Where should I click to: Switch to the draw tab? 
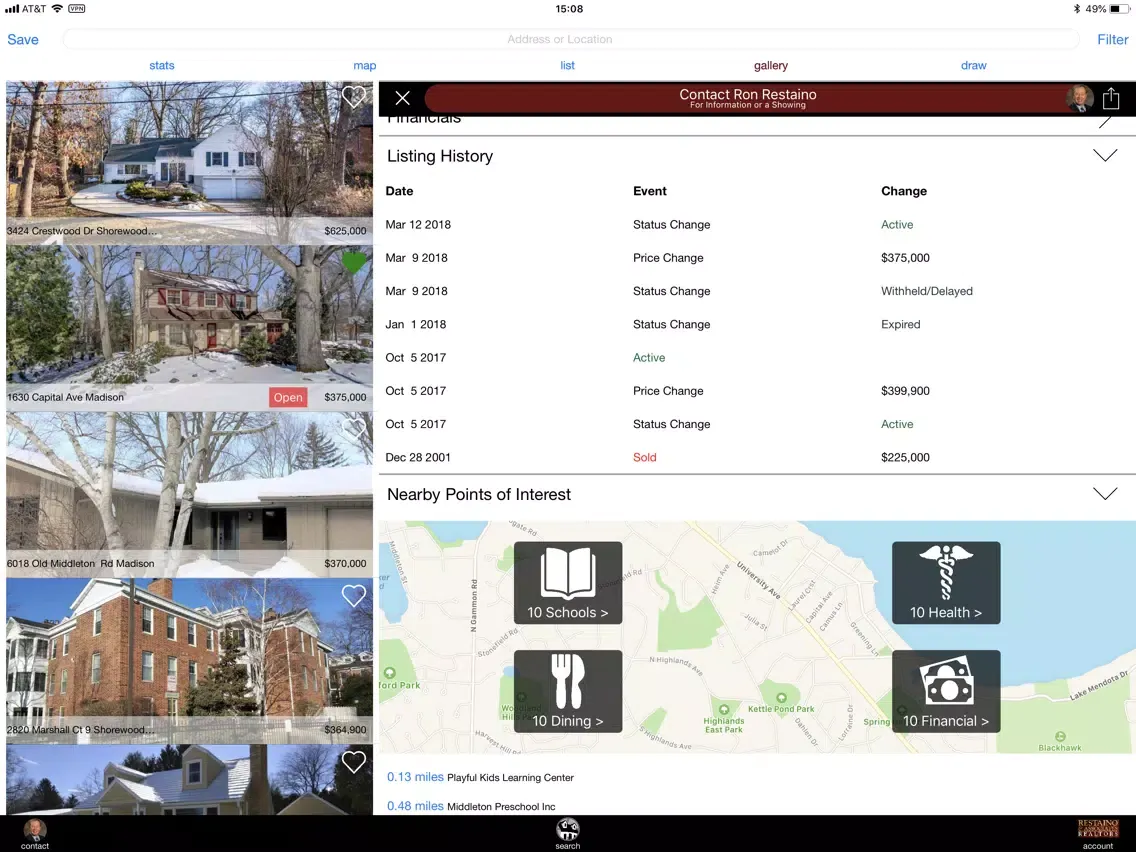pos(974,65)
